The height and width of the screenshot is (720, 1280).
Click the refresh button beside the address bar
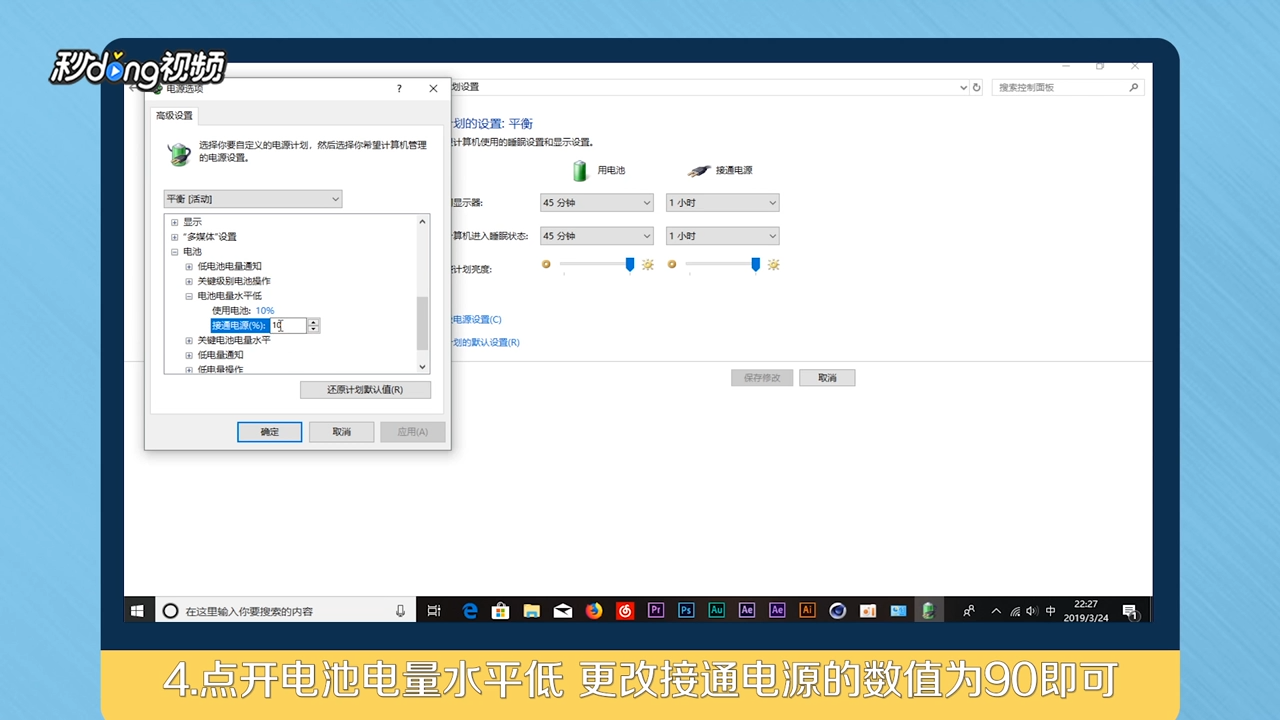pos(977,87)
